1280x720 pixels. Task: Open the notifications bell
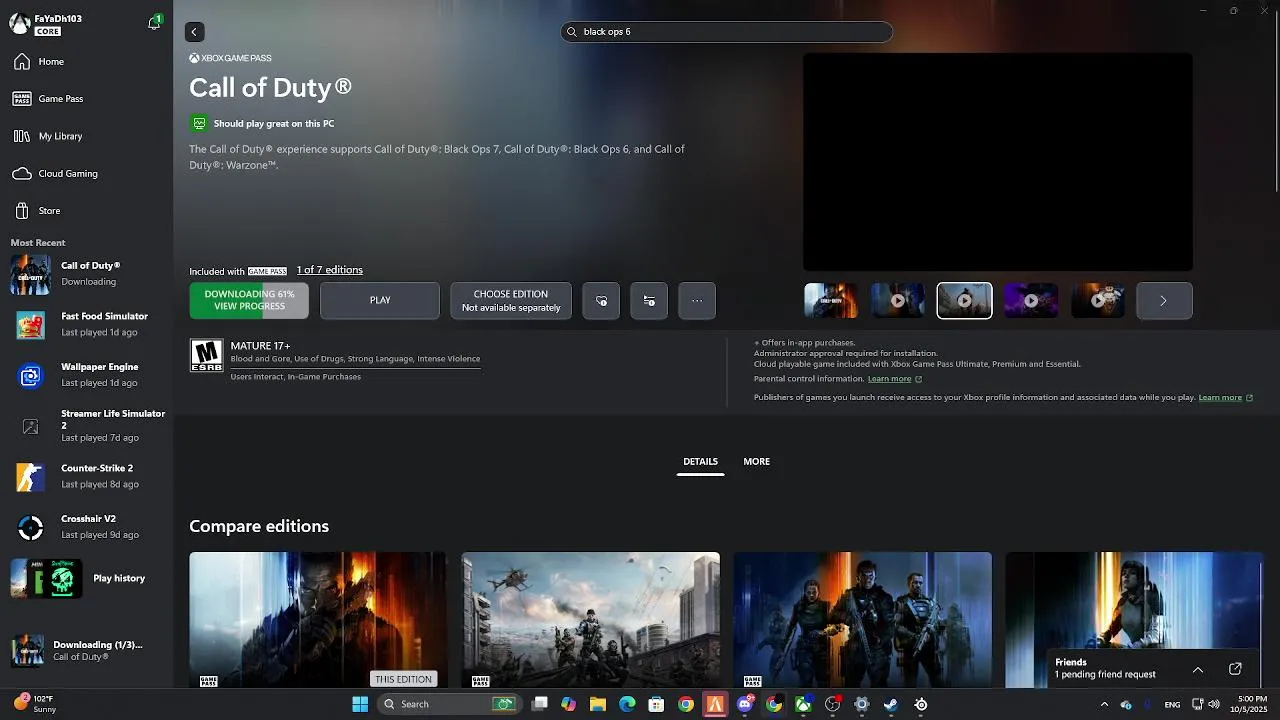click(x=154, y=22)
